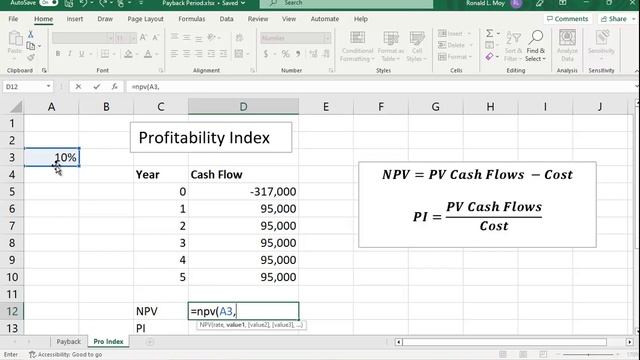Switch to the Page Layout tab
640x360 pixels.
tap(145, 19)
